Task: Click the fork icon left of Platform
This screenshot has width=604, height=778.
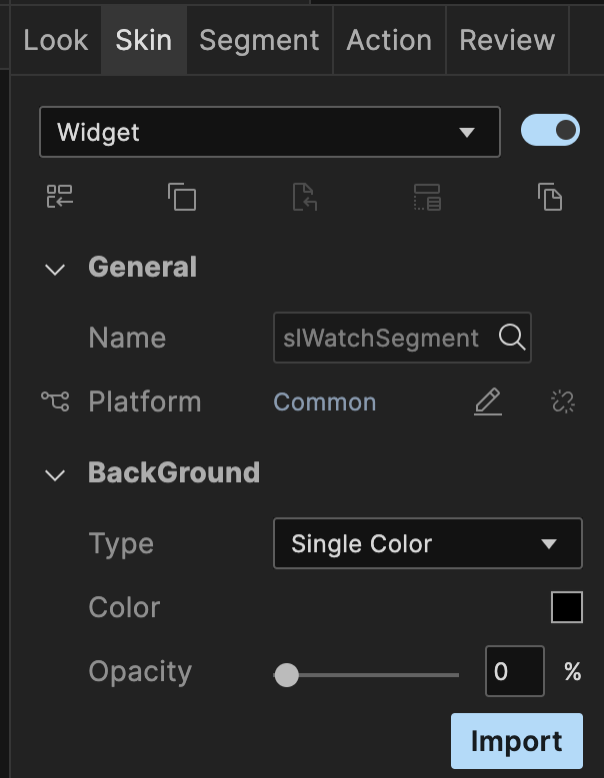Action: click(x=55, y=402)
